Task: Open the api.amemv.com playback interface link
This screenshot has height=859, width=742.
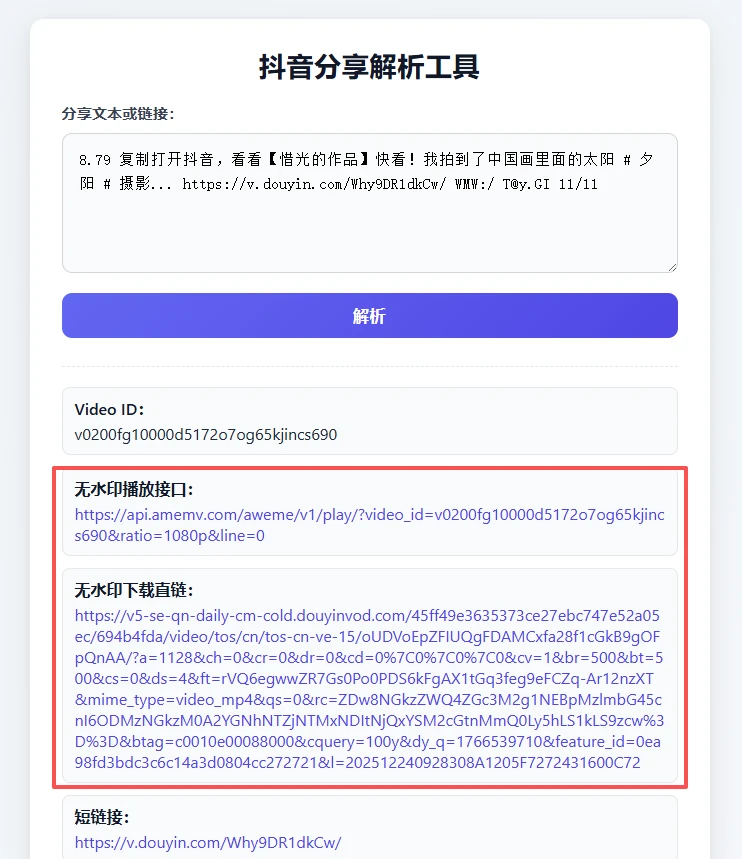Action: click(369, 525)
